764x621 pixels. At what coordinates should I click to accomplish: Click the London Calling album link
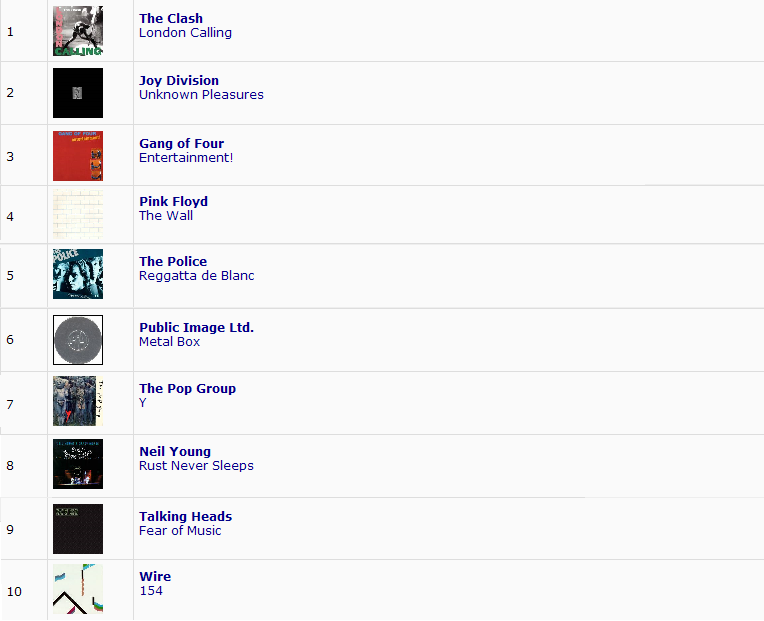tap(186, 33)
